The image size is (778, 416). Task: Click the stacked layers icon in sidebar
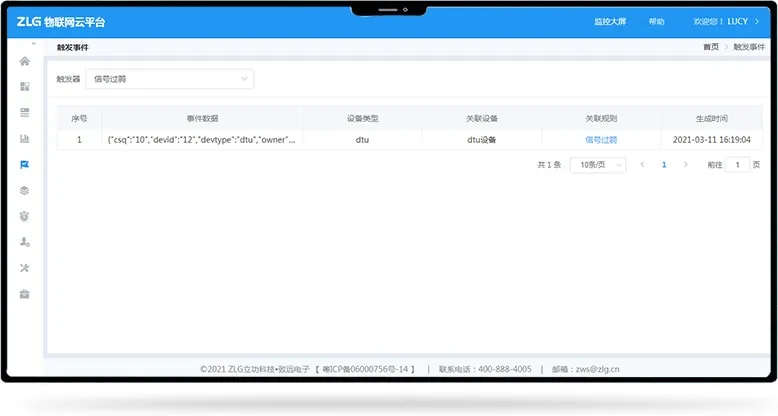tap(25, 190)
